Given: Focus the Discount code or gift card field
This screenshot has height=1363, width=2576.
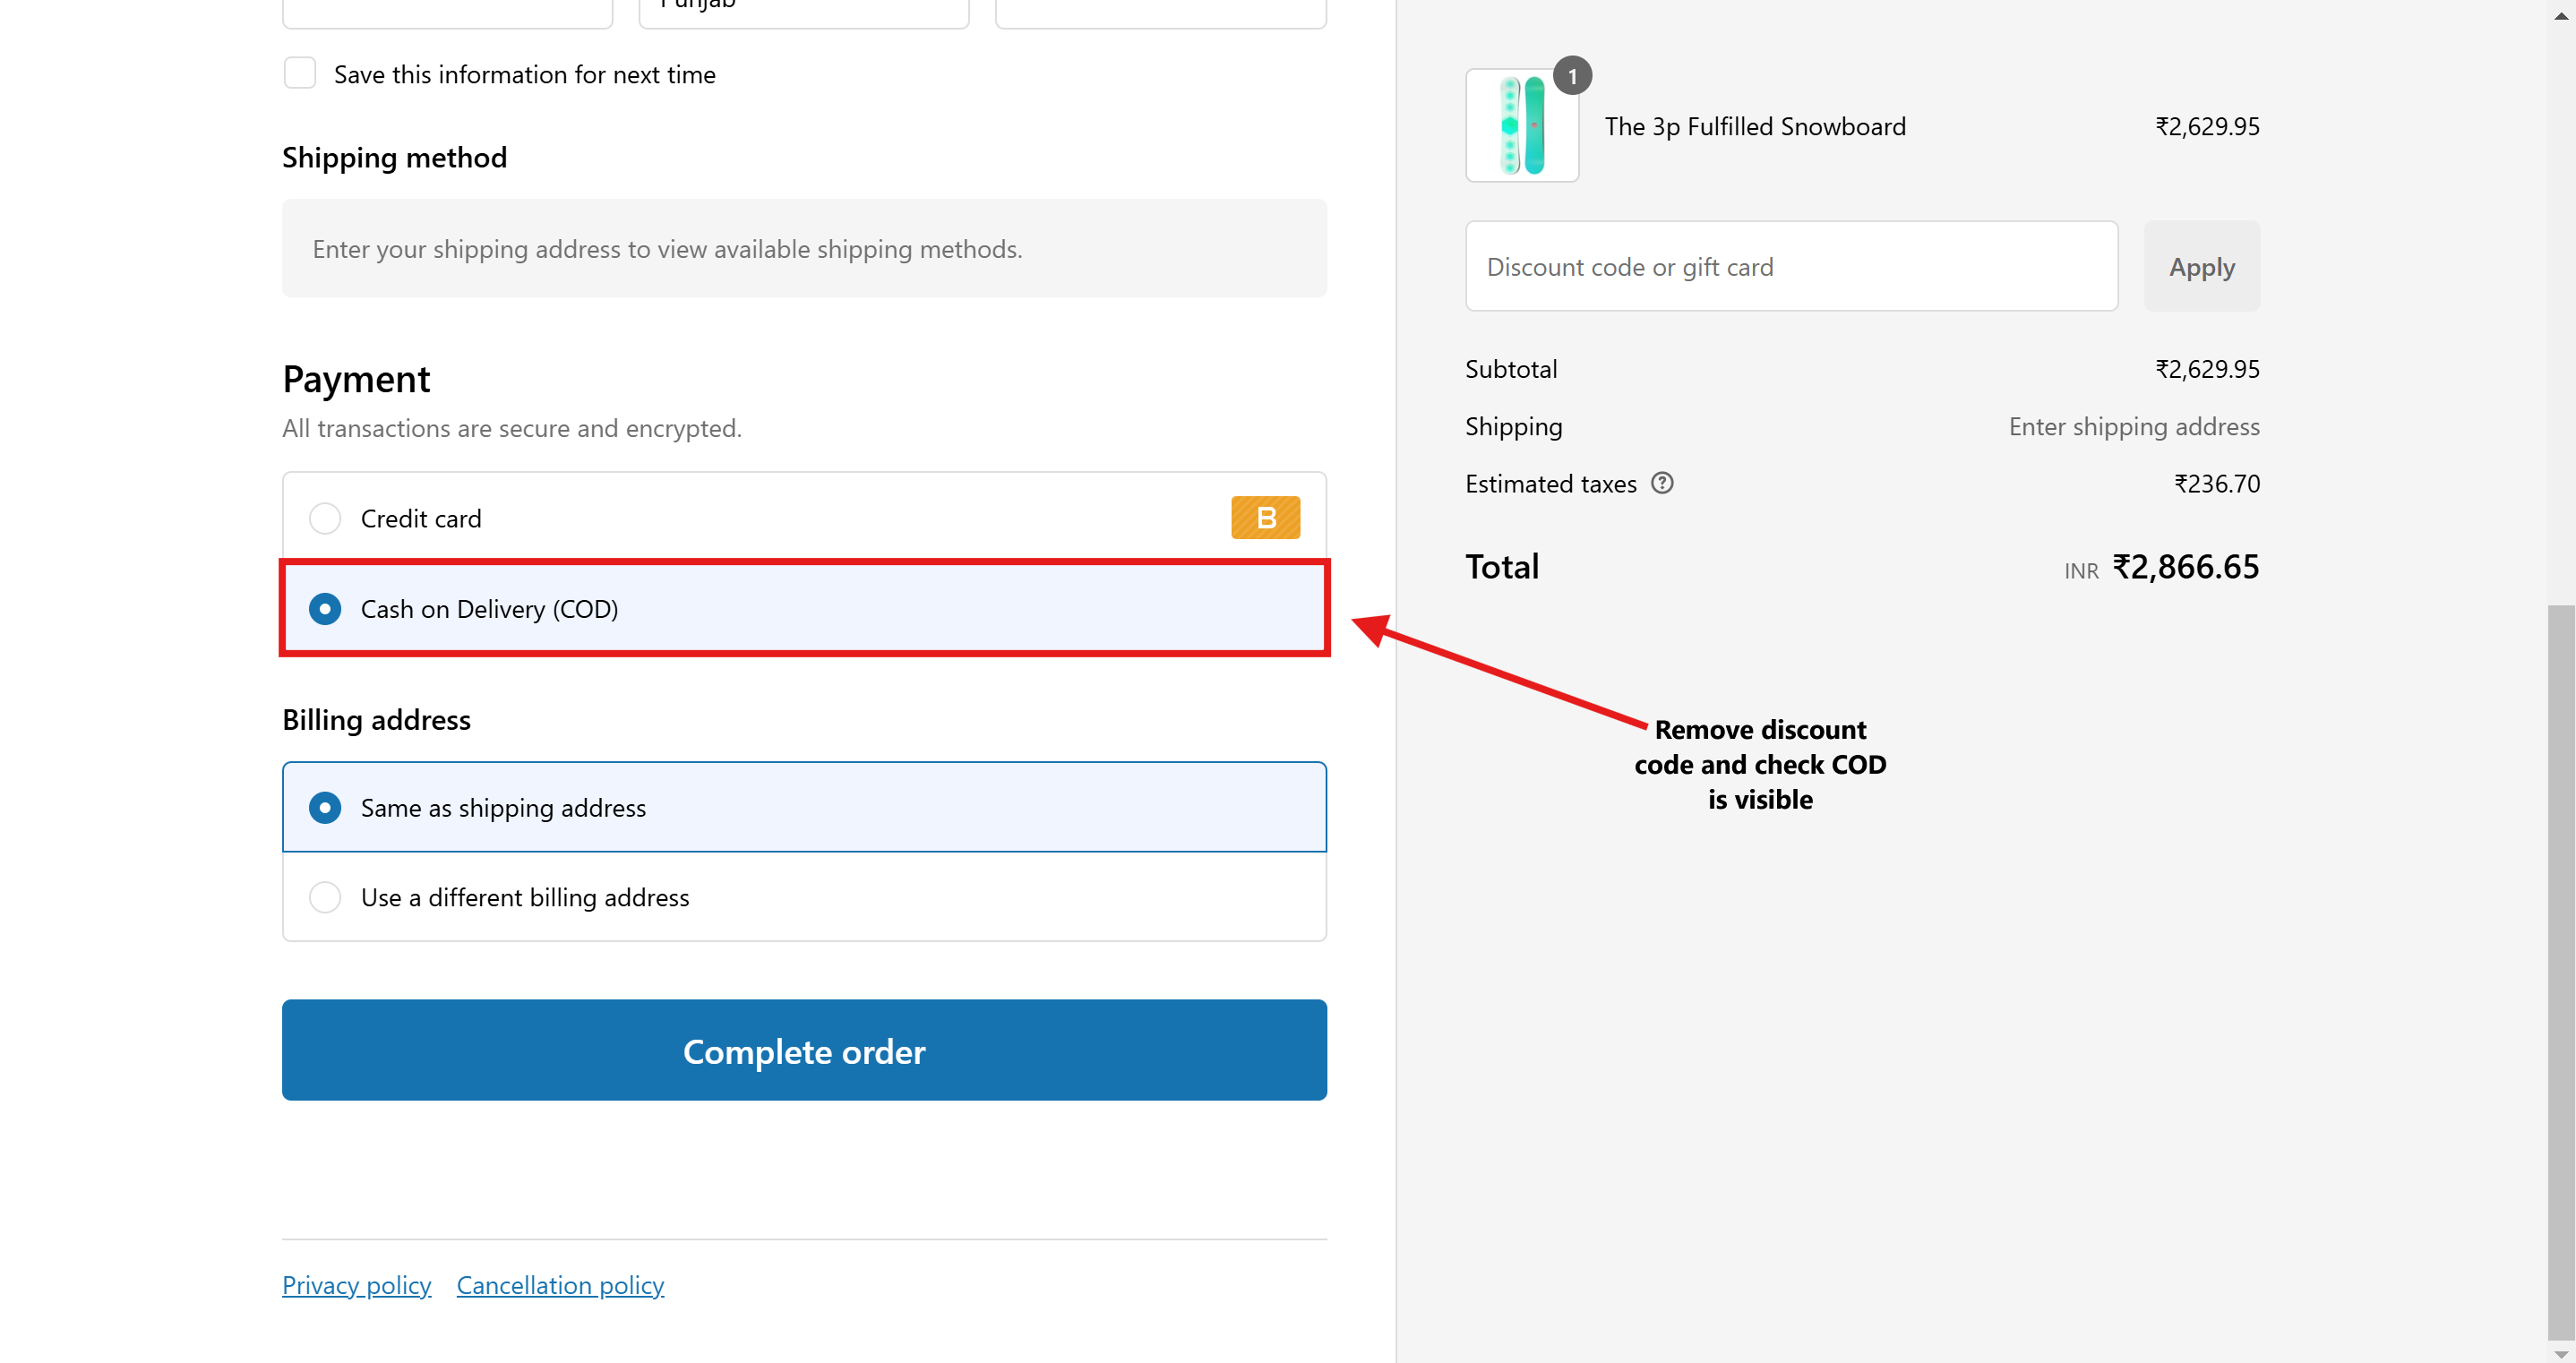Looking at the screenshot, I should click(x=1790, y=267).
